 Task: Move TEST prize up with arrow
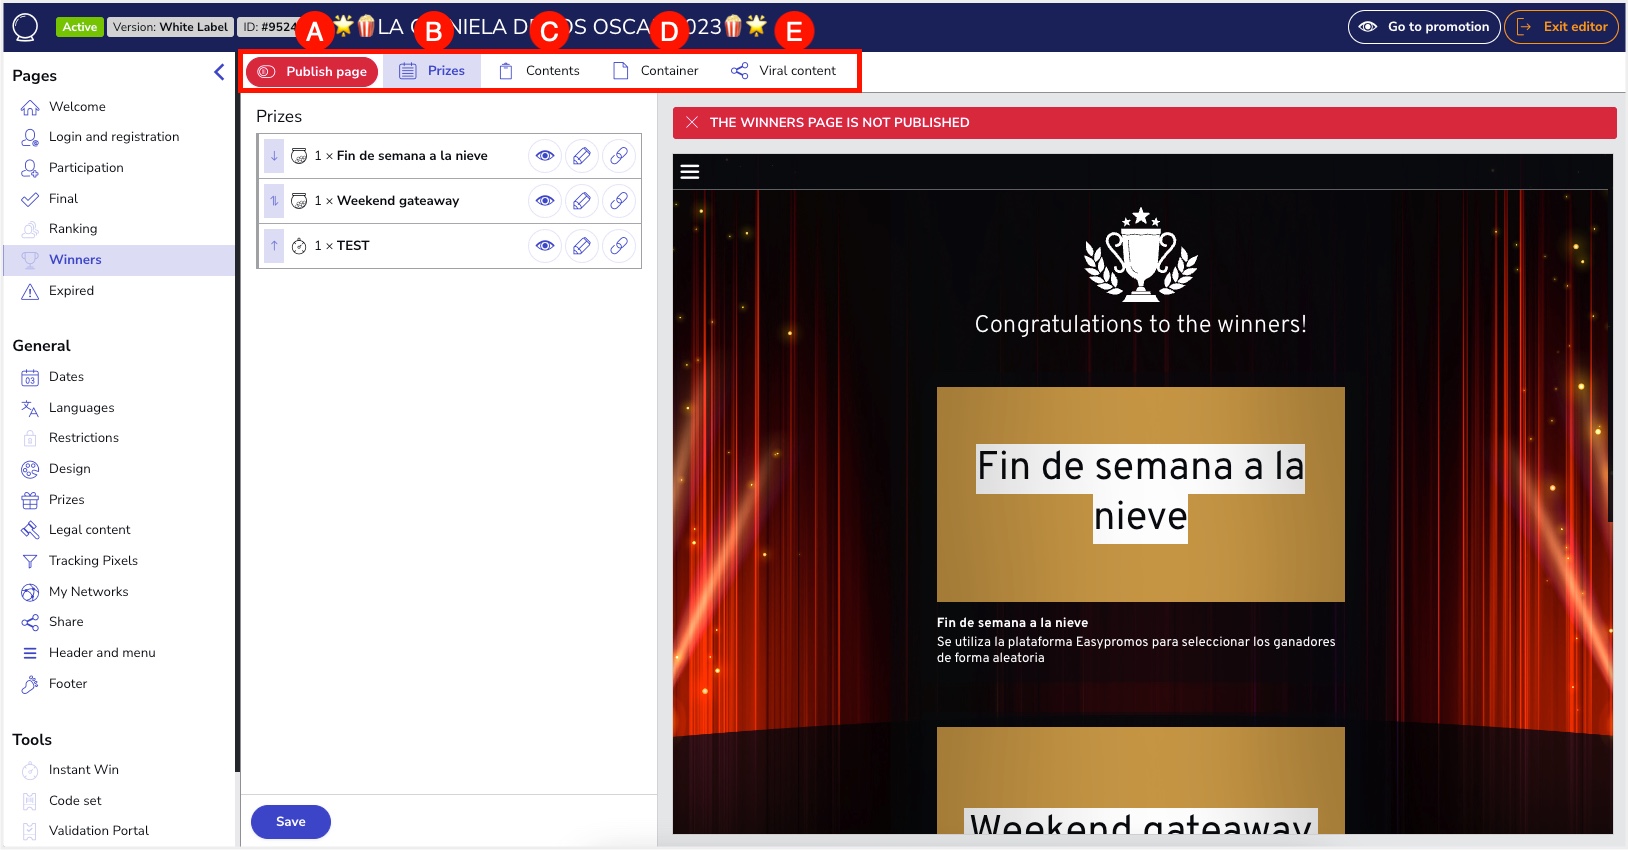(x=274, y=246)
